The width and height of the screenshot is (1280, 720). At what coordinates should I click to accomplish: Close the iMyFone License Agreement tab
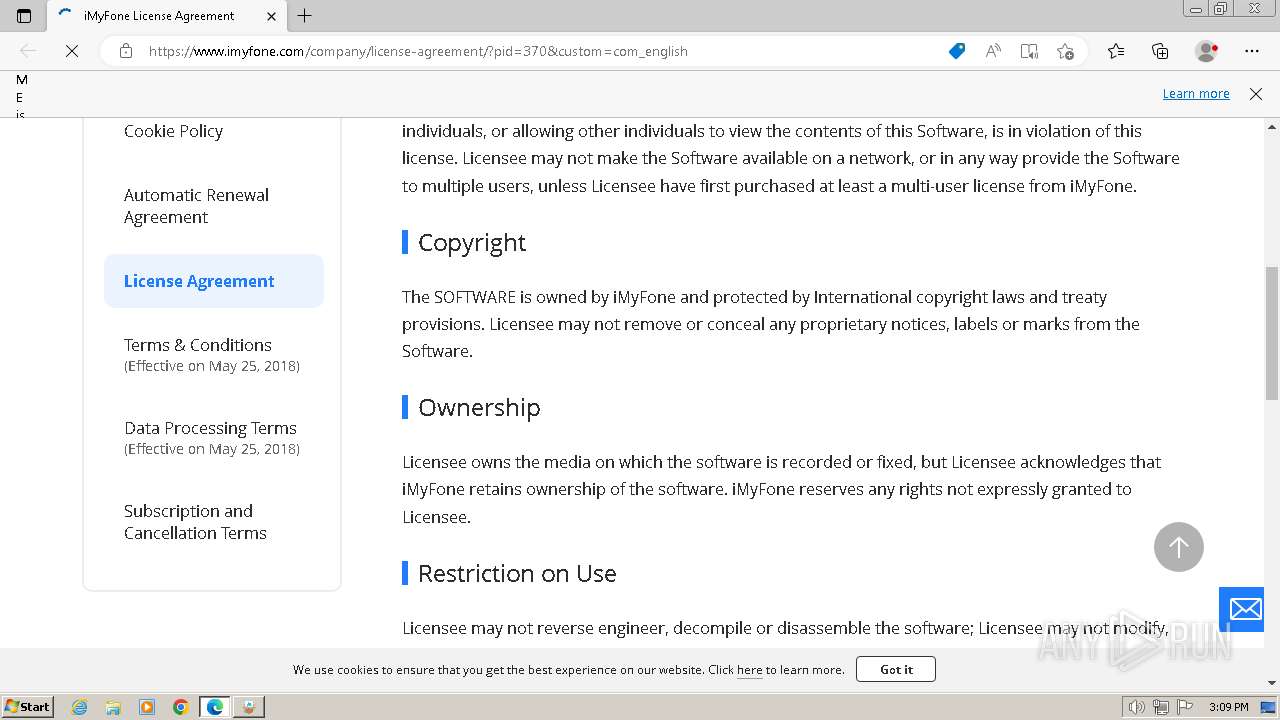[271, 16]
